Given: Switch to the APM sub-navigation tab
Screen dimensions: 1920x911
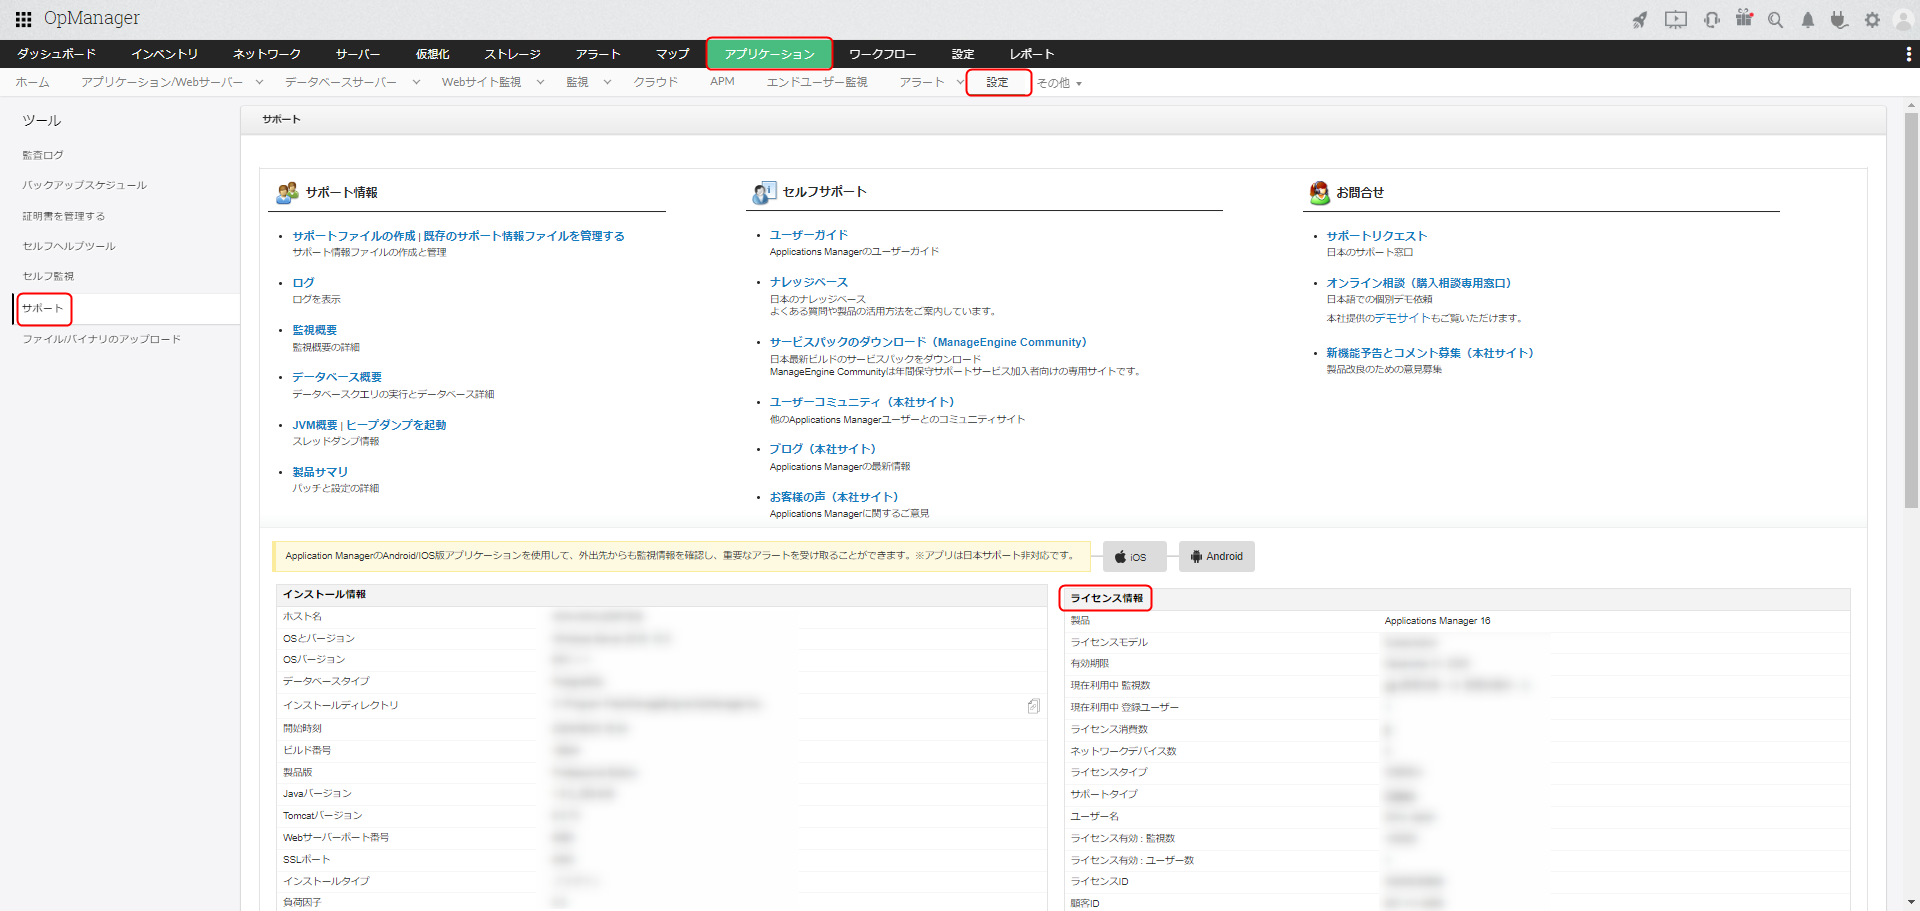Looking at the screenshot, I should 722,82.
